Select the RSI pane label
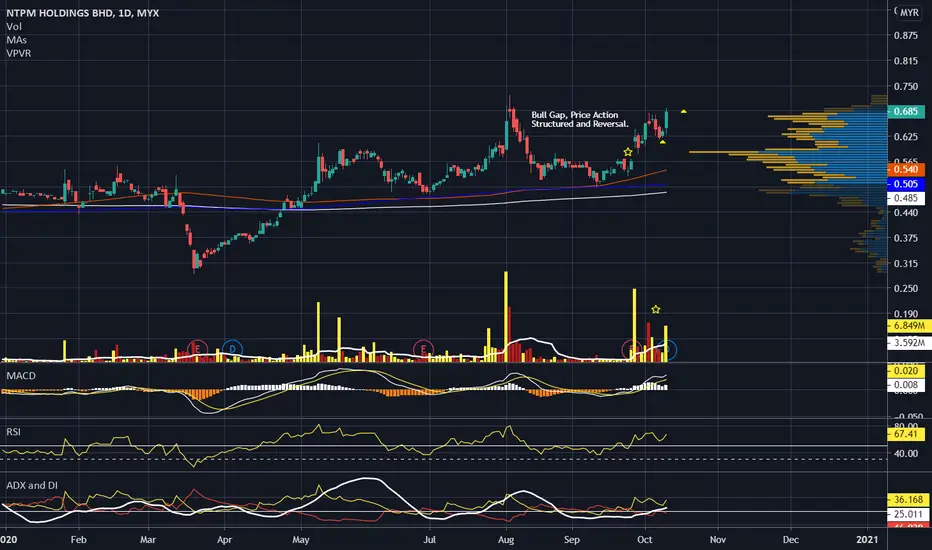The image size is (932, 550). (13, 432)
